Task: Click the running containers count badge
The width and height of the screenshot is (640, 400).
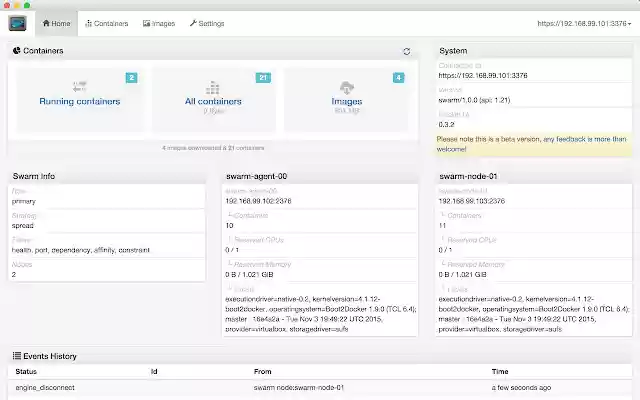Action: [132, 77]
